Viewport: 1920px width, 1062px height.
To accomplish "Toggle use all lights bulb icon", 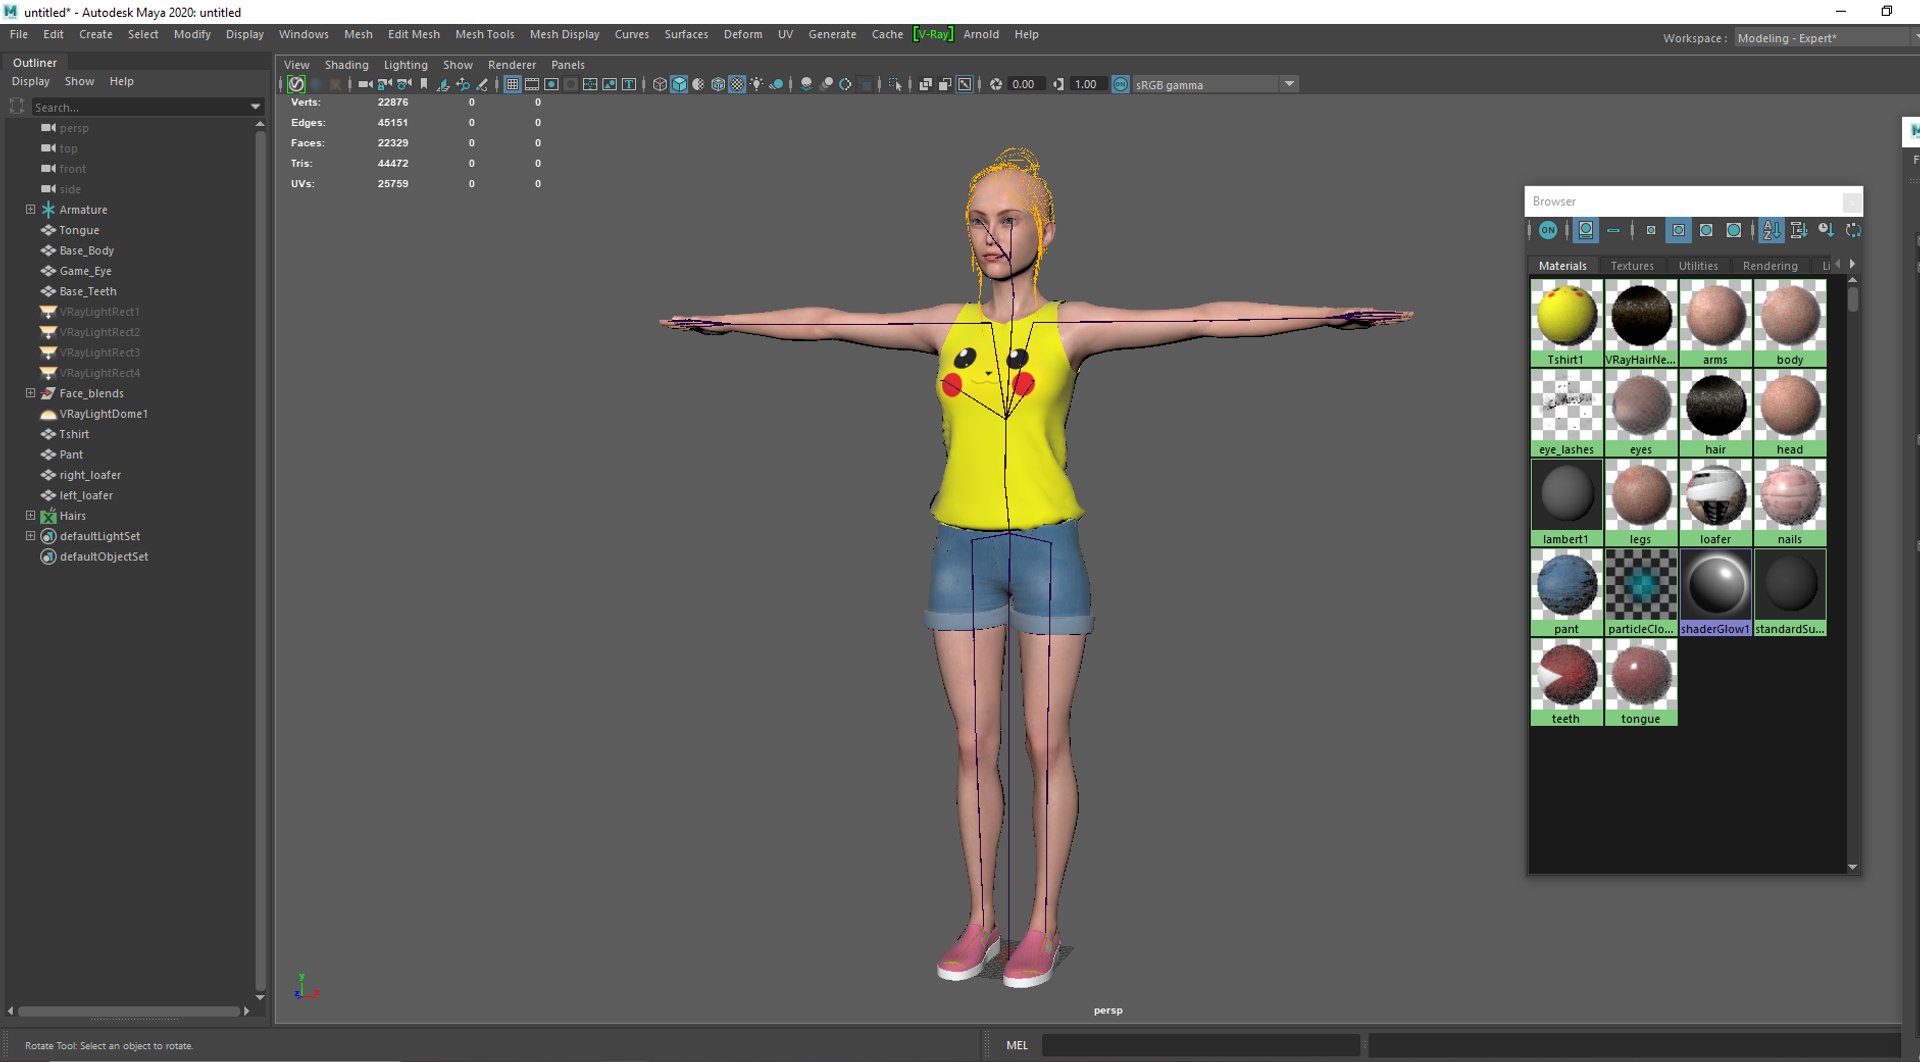I will tap(757, 84).
